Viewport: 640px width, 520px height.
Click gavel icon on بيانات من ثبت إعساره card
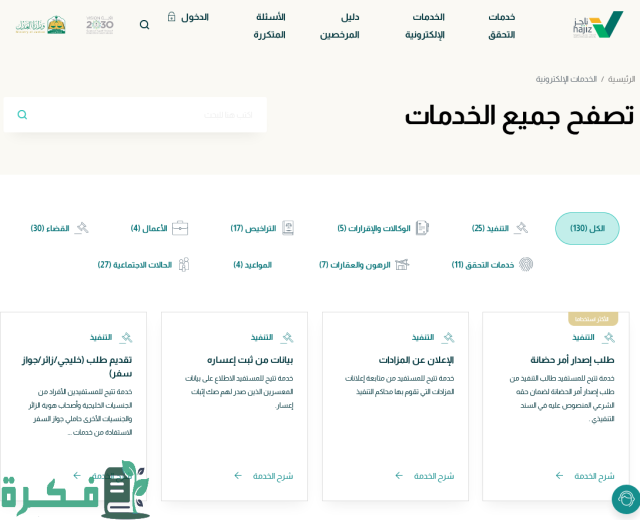coord(287,338)
